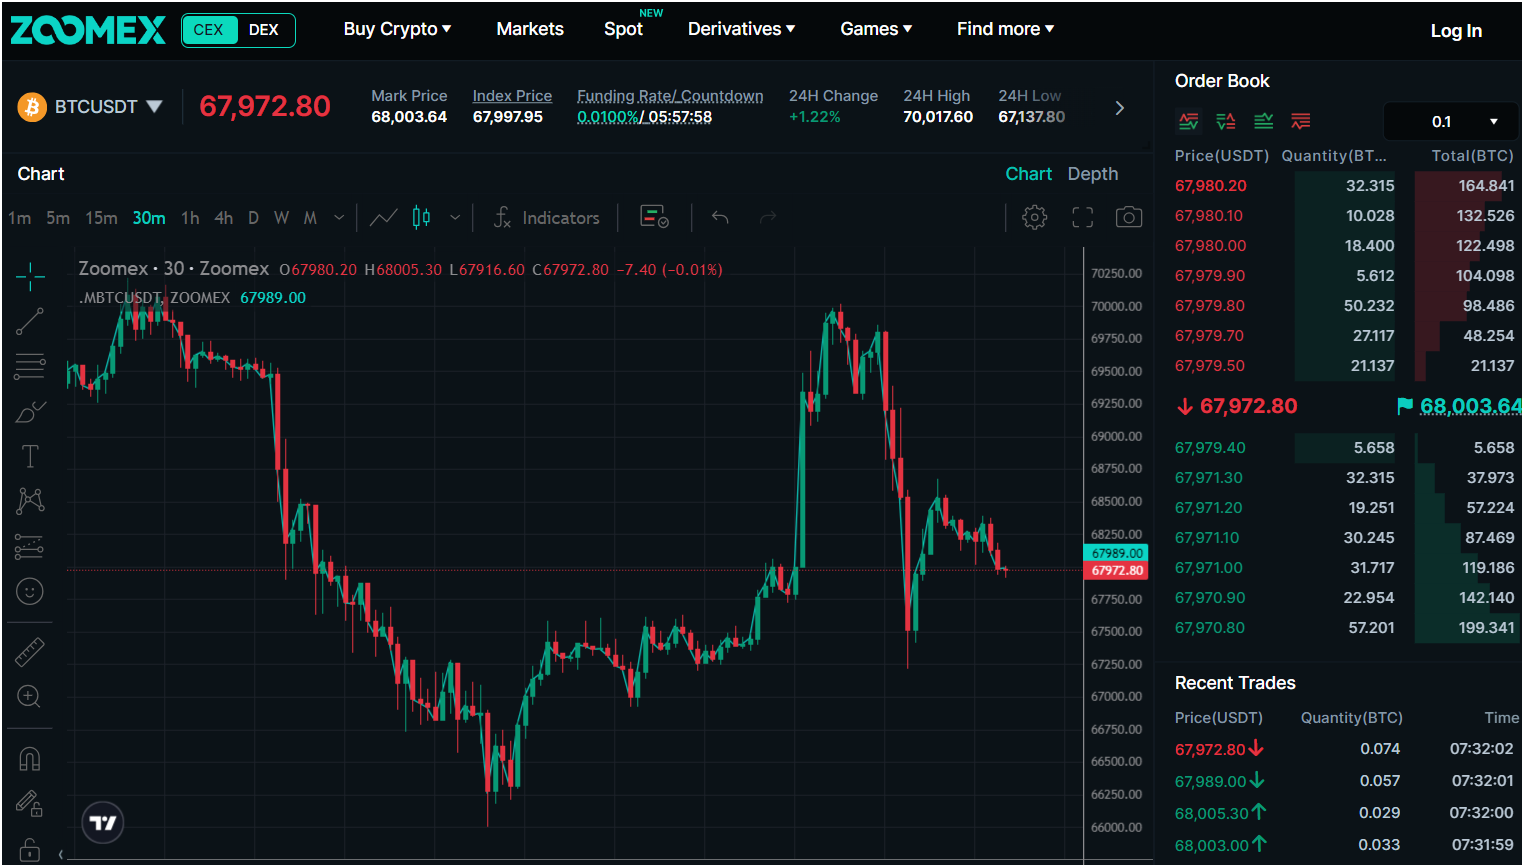Viewport: 1524px width, 867px height.
Task: Select the candlestick chart type icon
Action: [422, 217]
